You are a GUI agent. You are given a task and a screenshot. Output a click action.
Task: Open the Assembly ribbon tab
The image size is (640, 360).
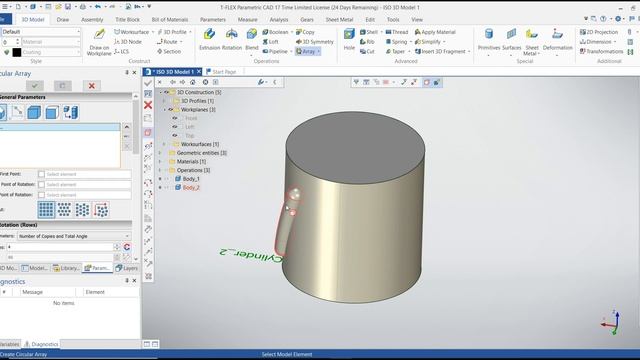tap(92, 20)
